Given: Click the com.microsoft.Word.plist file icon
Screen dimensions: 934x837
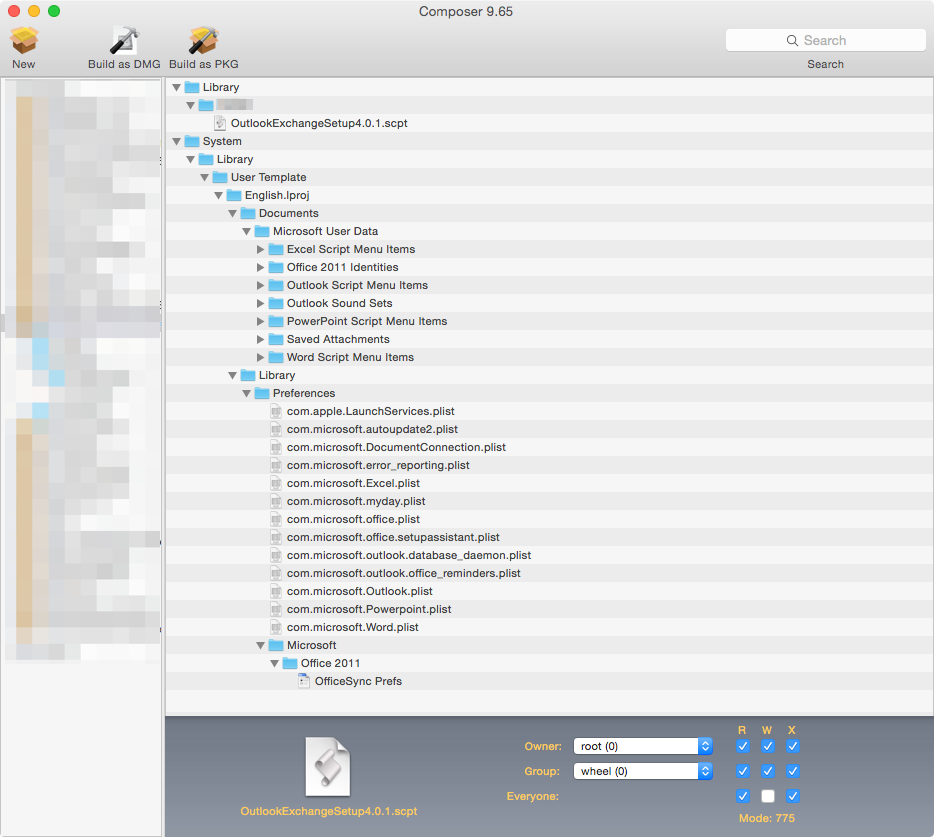Looking at the screenshot, I should click(x=276, y=627).
